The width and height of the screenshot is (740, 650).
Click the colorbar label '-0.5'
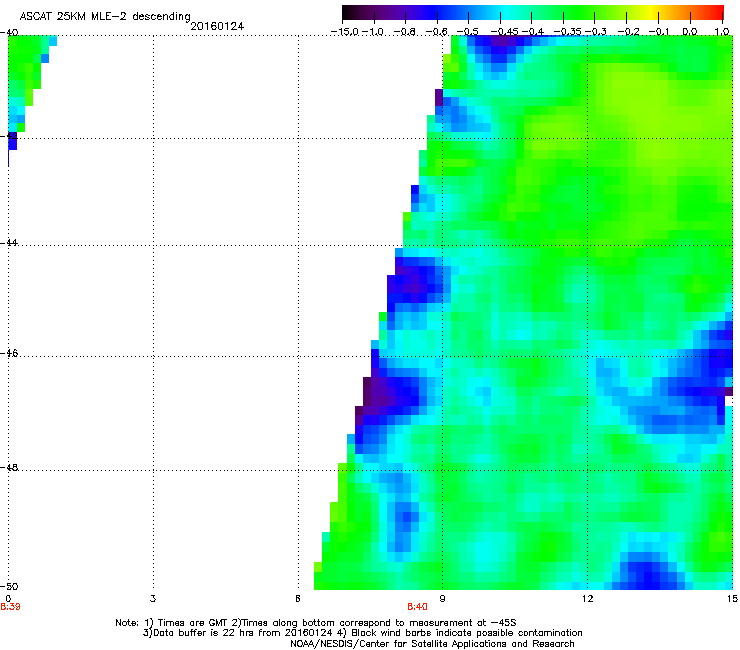pyautogui.click(x=468, y=32)
